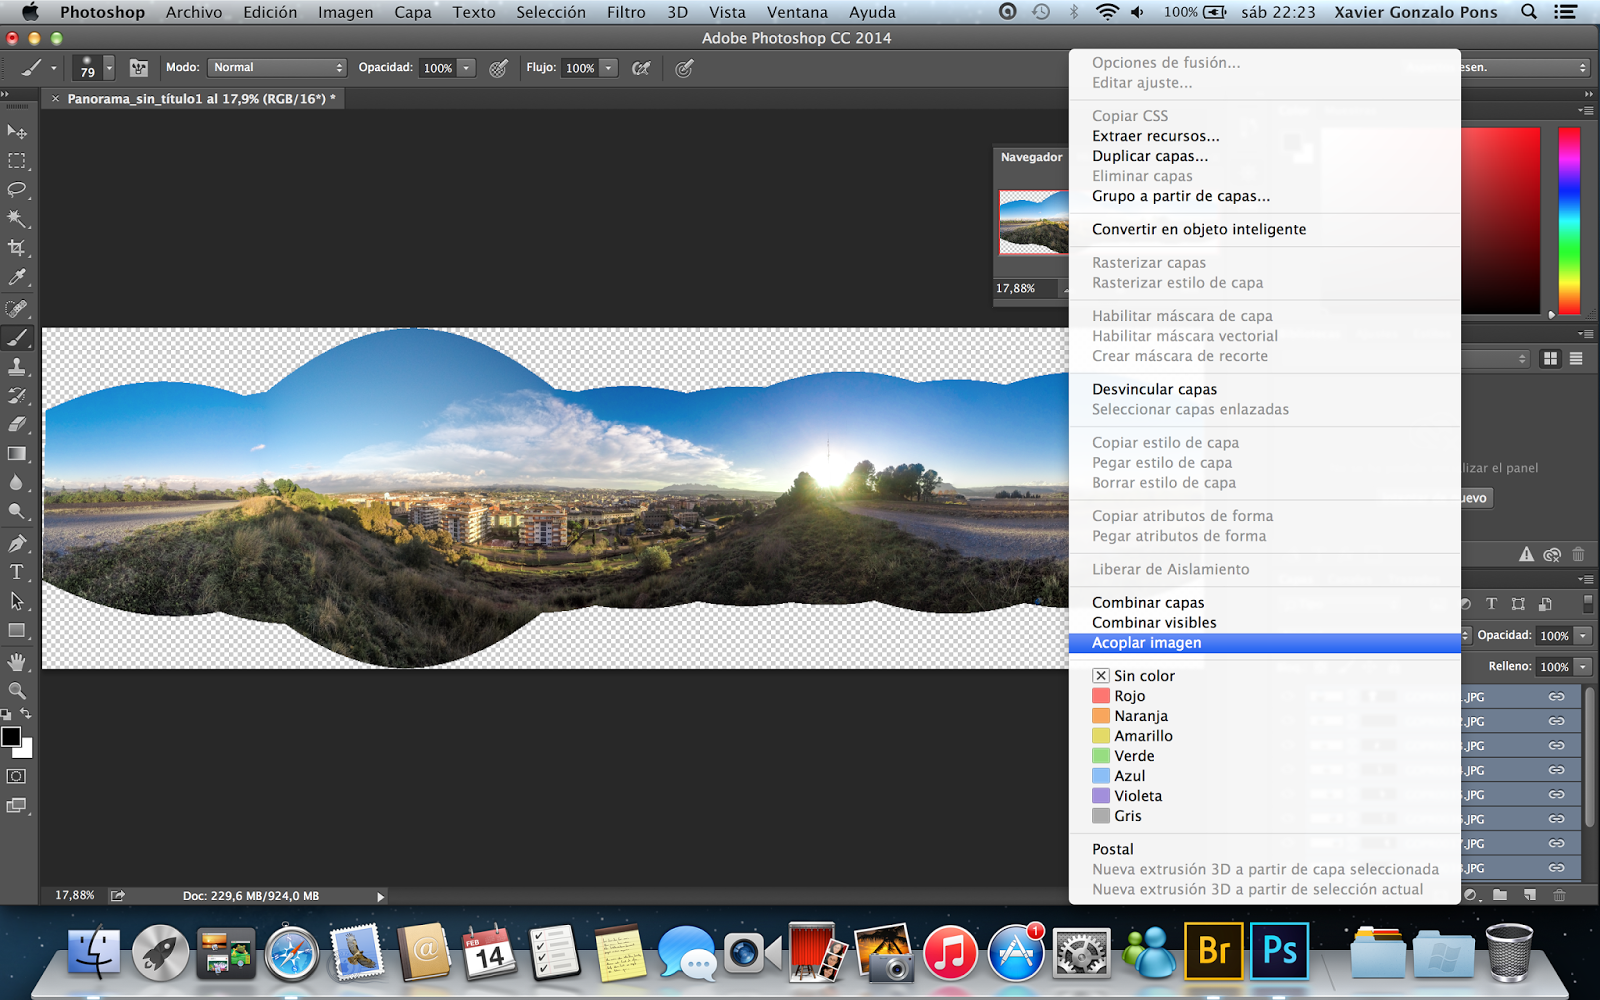This screenshot has height=1000, width=1600.
Task: Select the Path Selection tool
Action: coord(17,601)
